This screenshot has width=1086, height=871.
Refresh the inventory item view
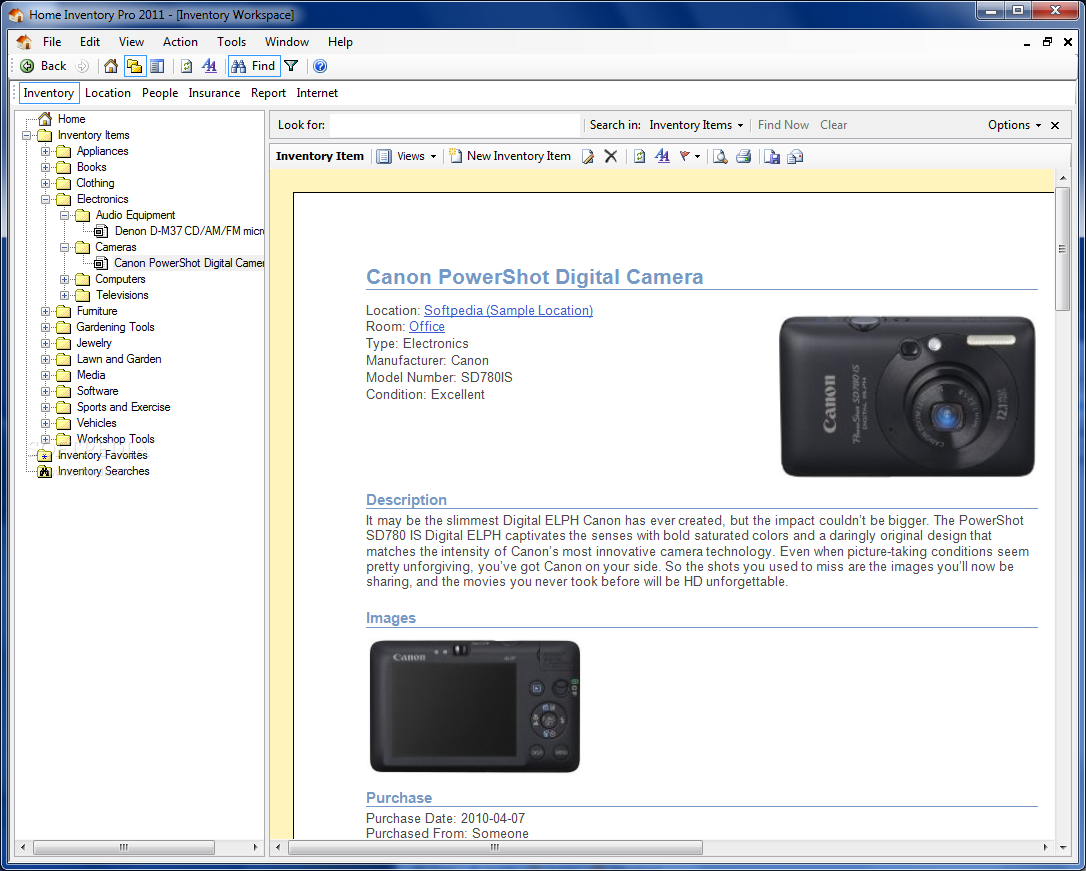[639, 156]
